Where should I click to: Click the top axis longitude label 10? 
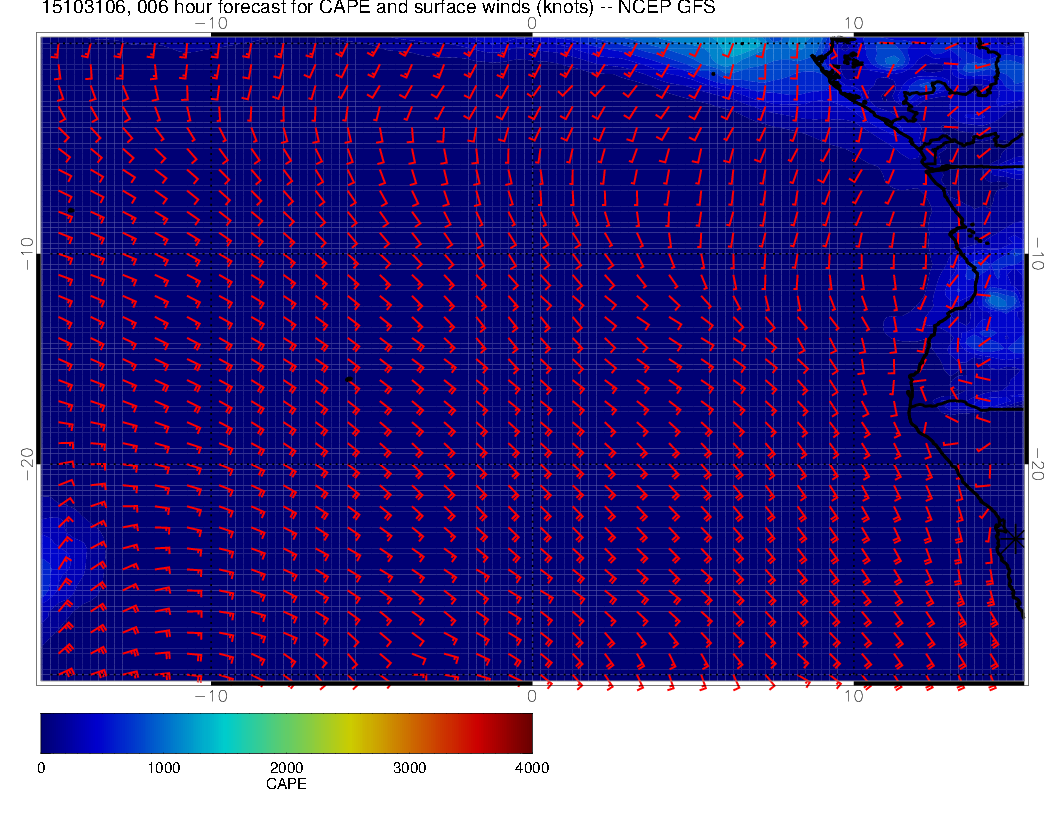pyautogui.click(x=853, y=24)
